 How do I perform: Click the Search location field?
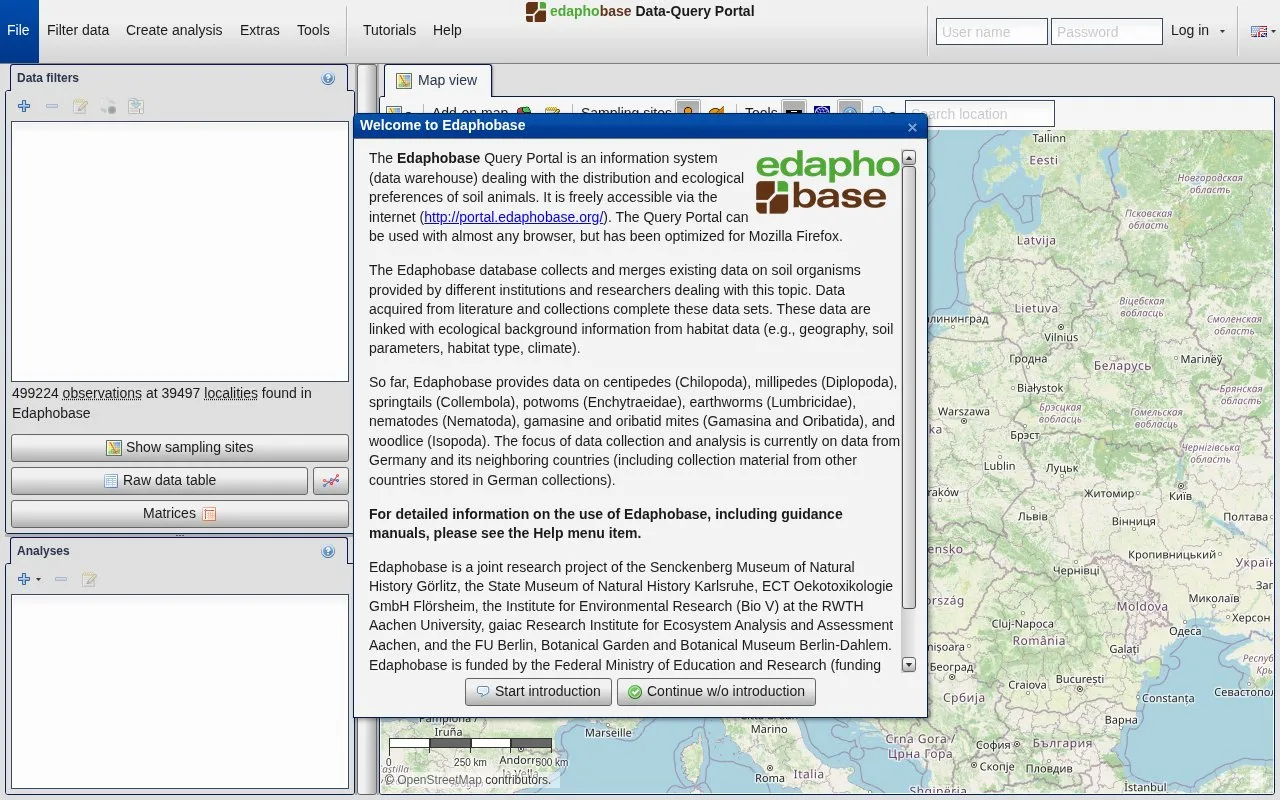(x=980, y=114)
